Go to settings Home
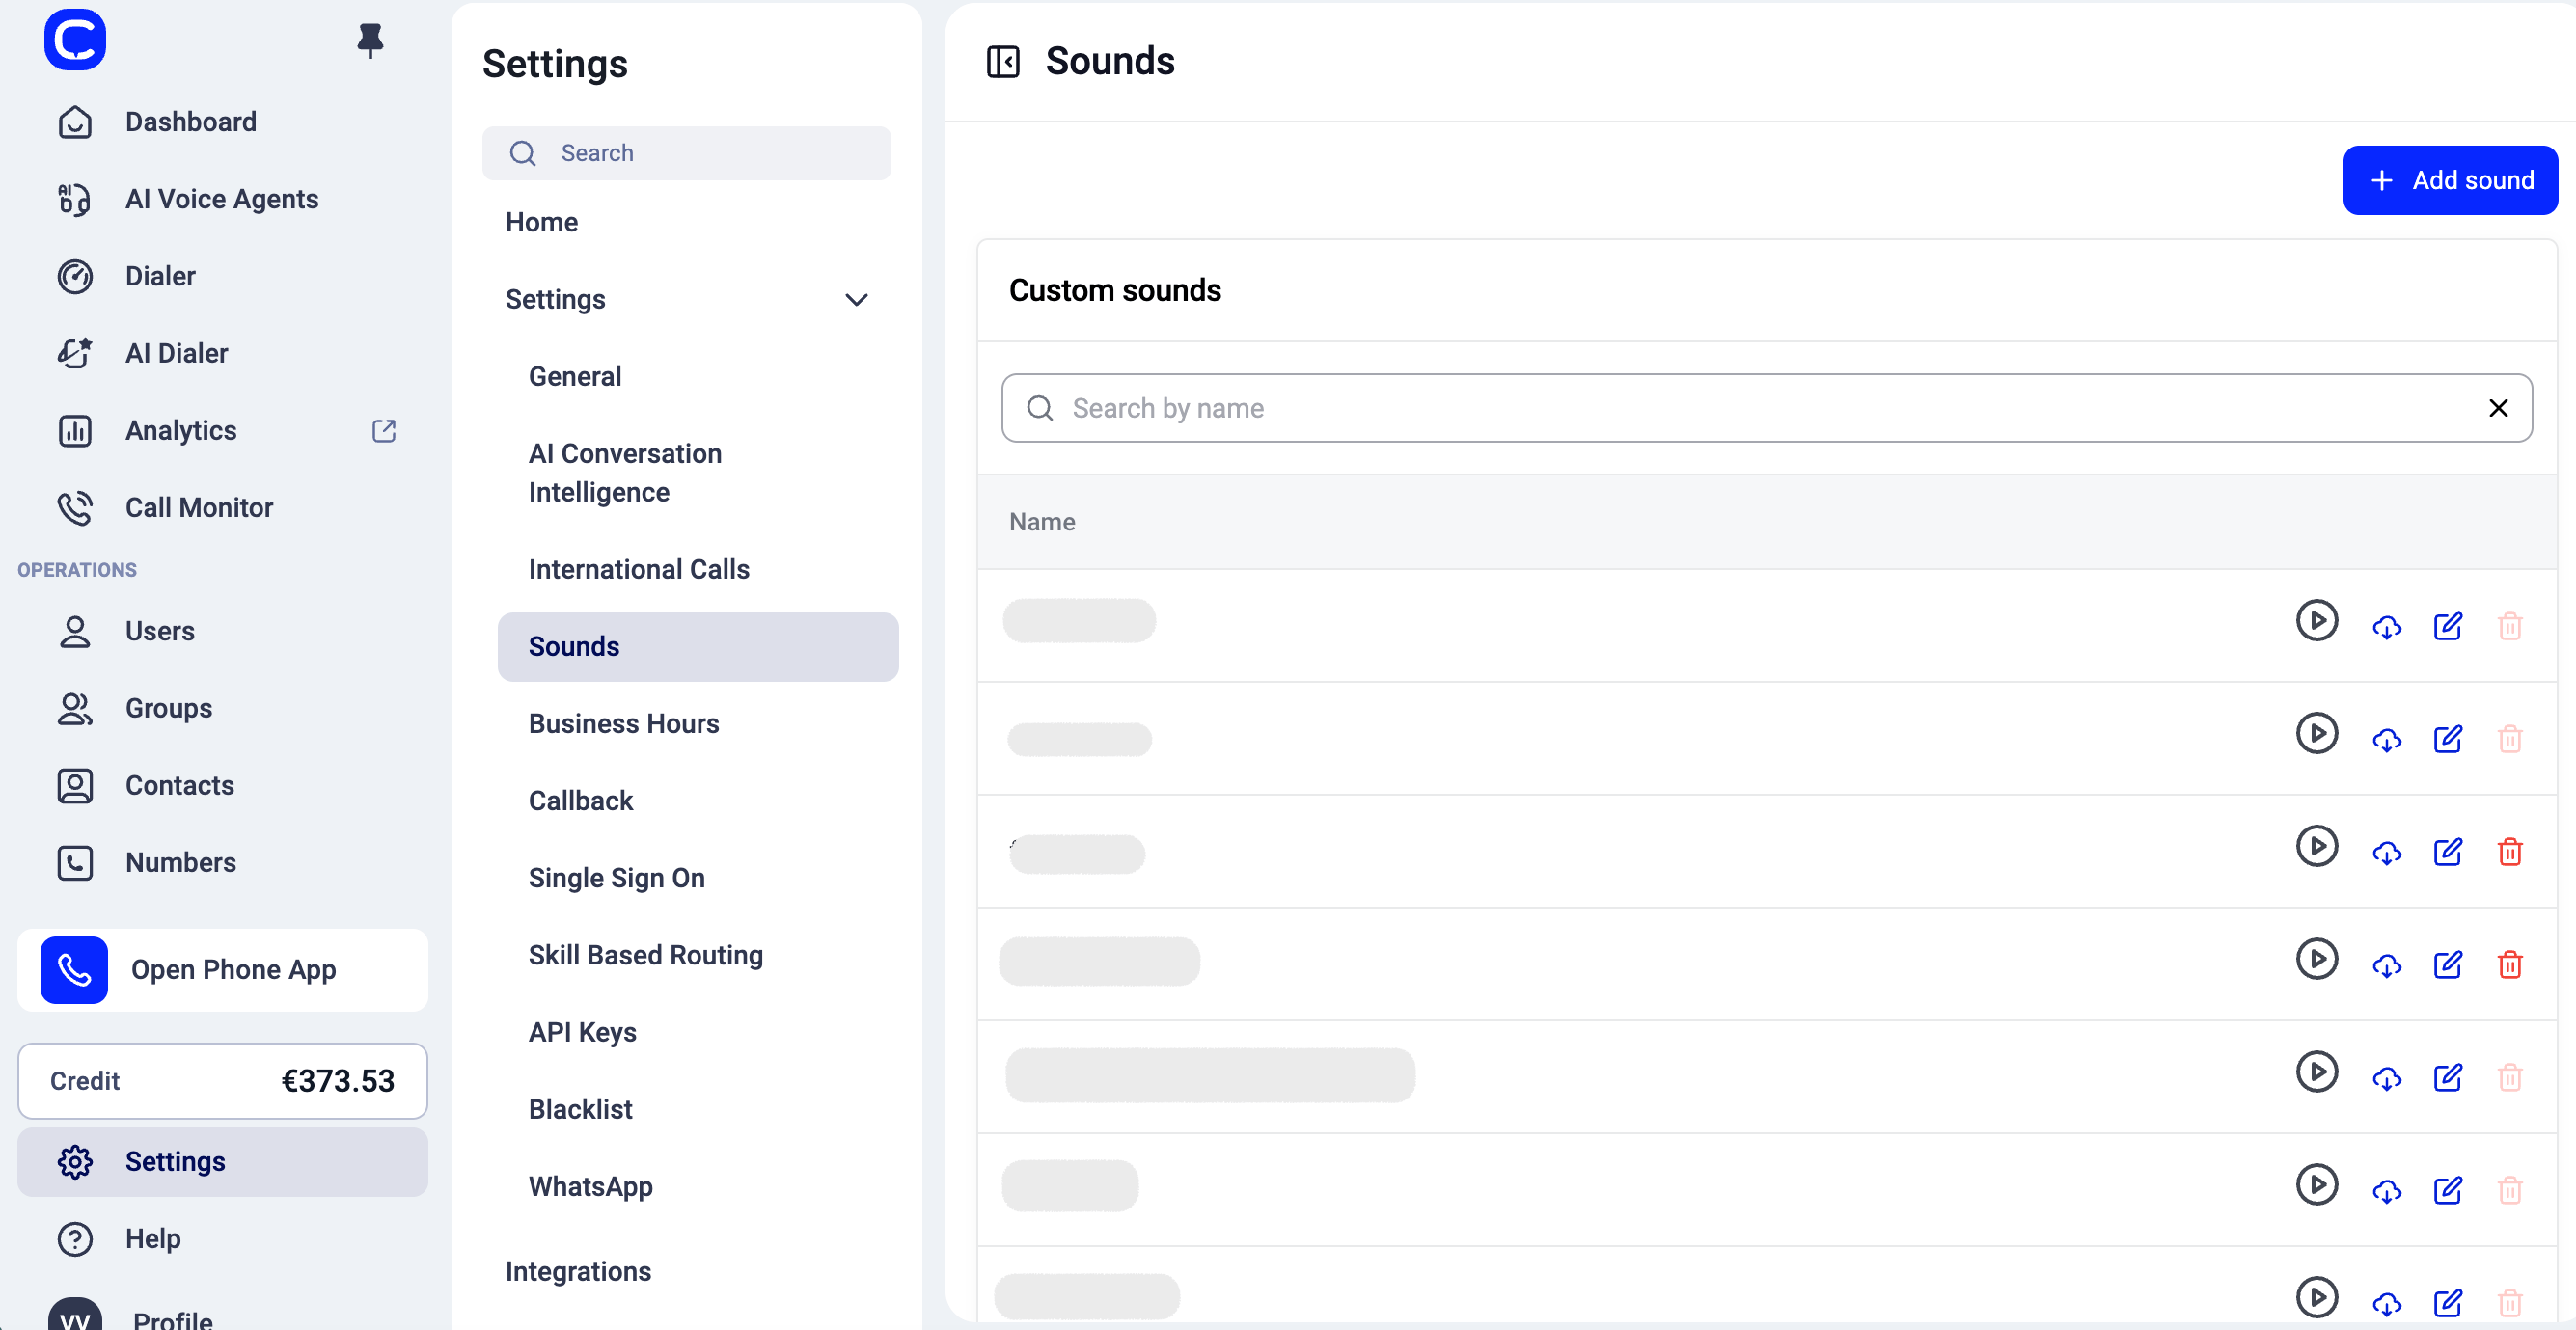Screen dimensions: 2576x1330 pos(541,222)
